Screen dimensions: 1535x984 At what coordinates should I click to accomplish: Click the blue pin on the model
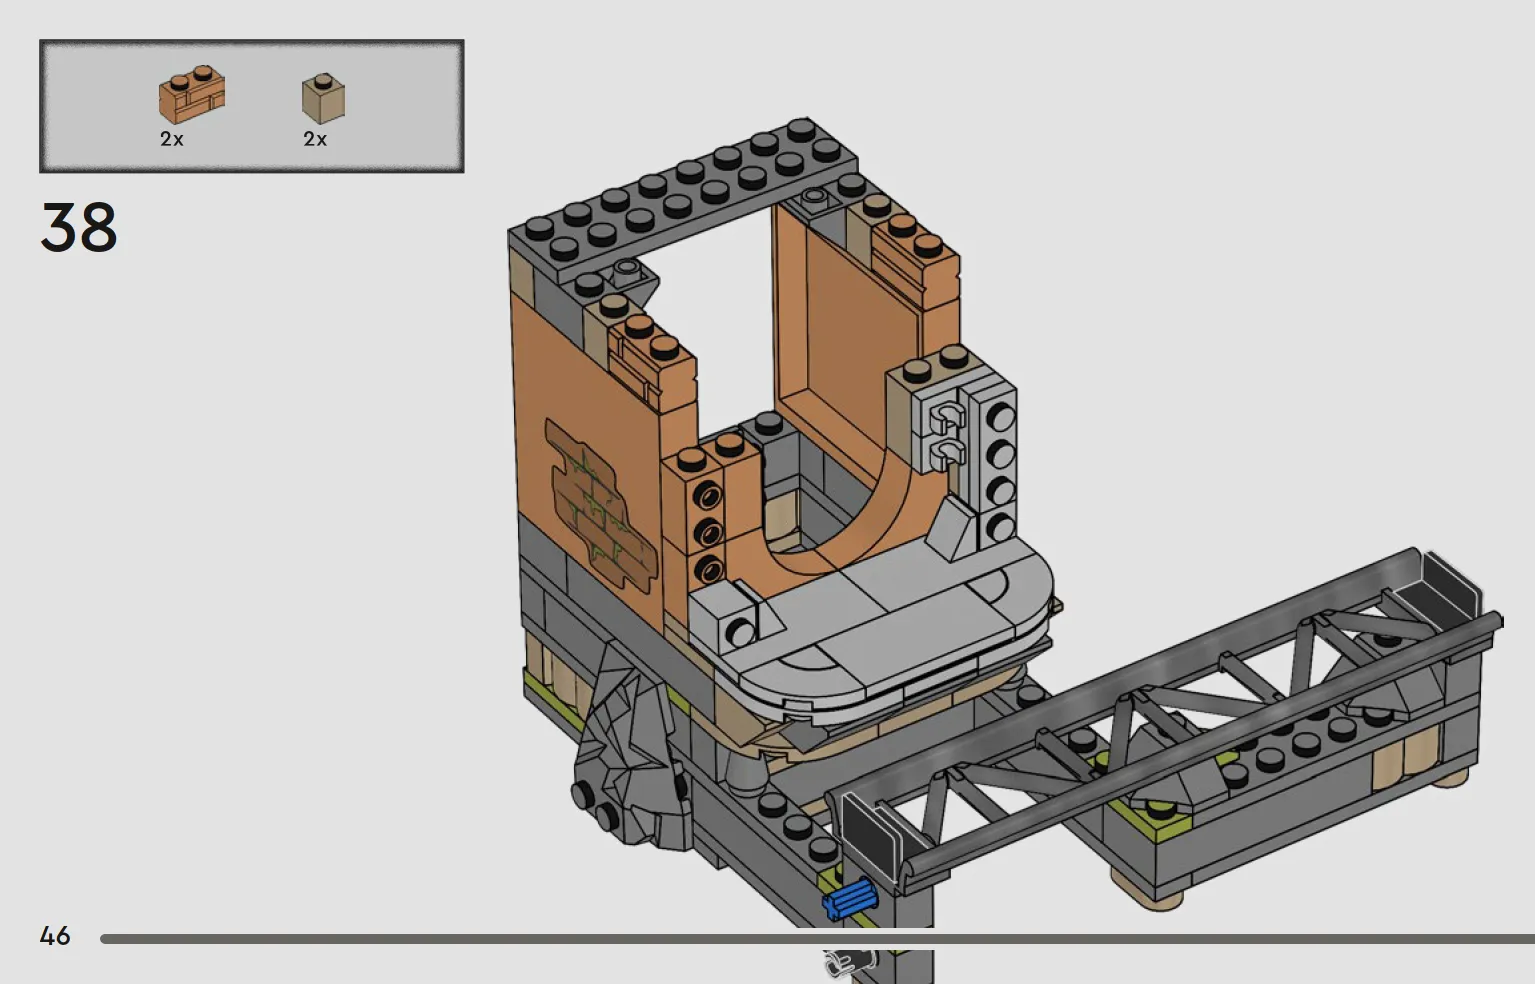(x=848, y=900)
